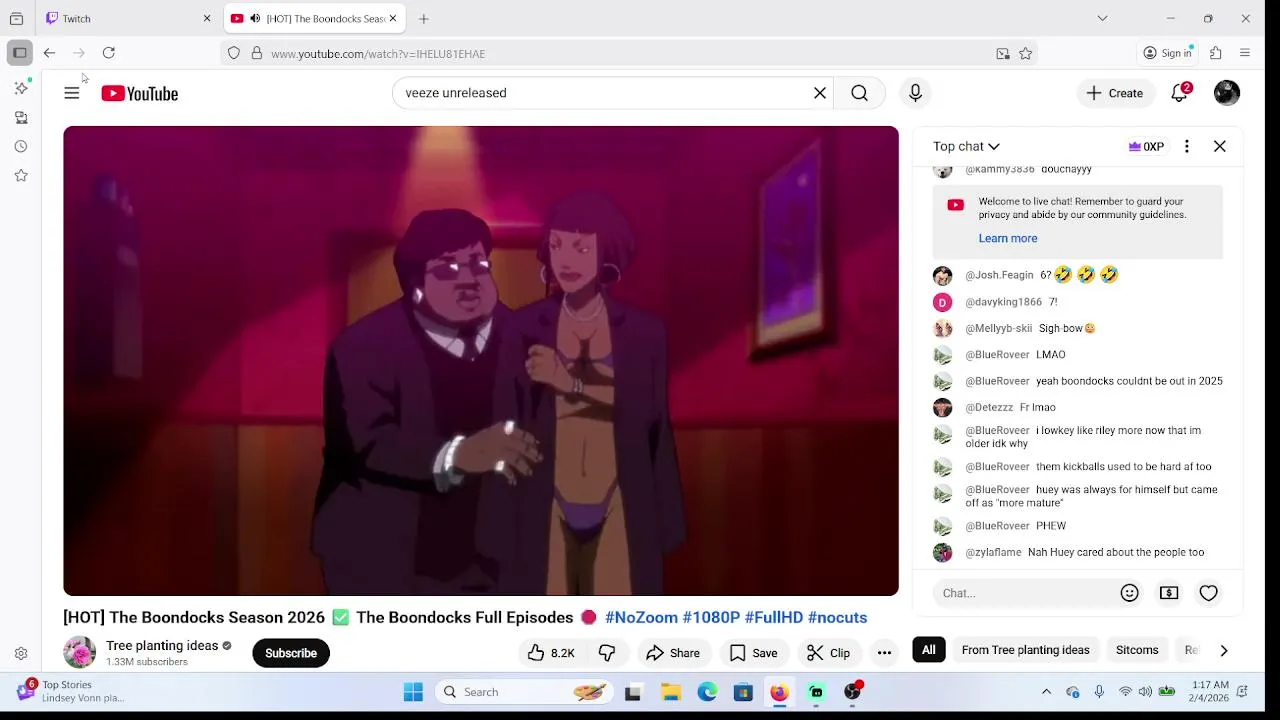1280x720 pixels.
Task: Search with your voice microphone
Action: click(915, 93)
